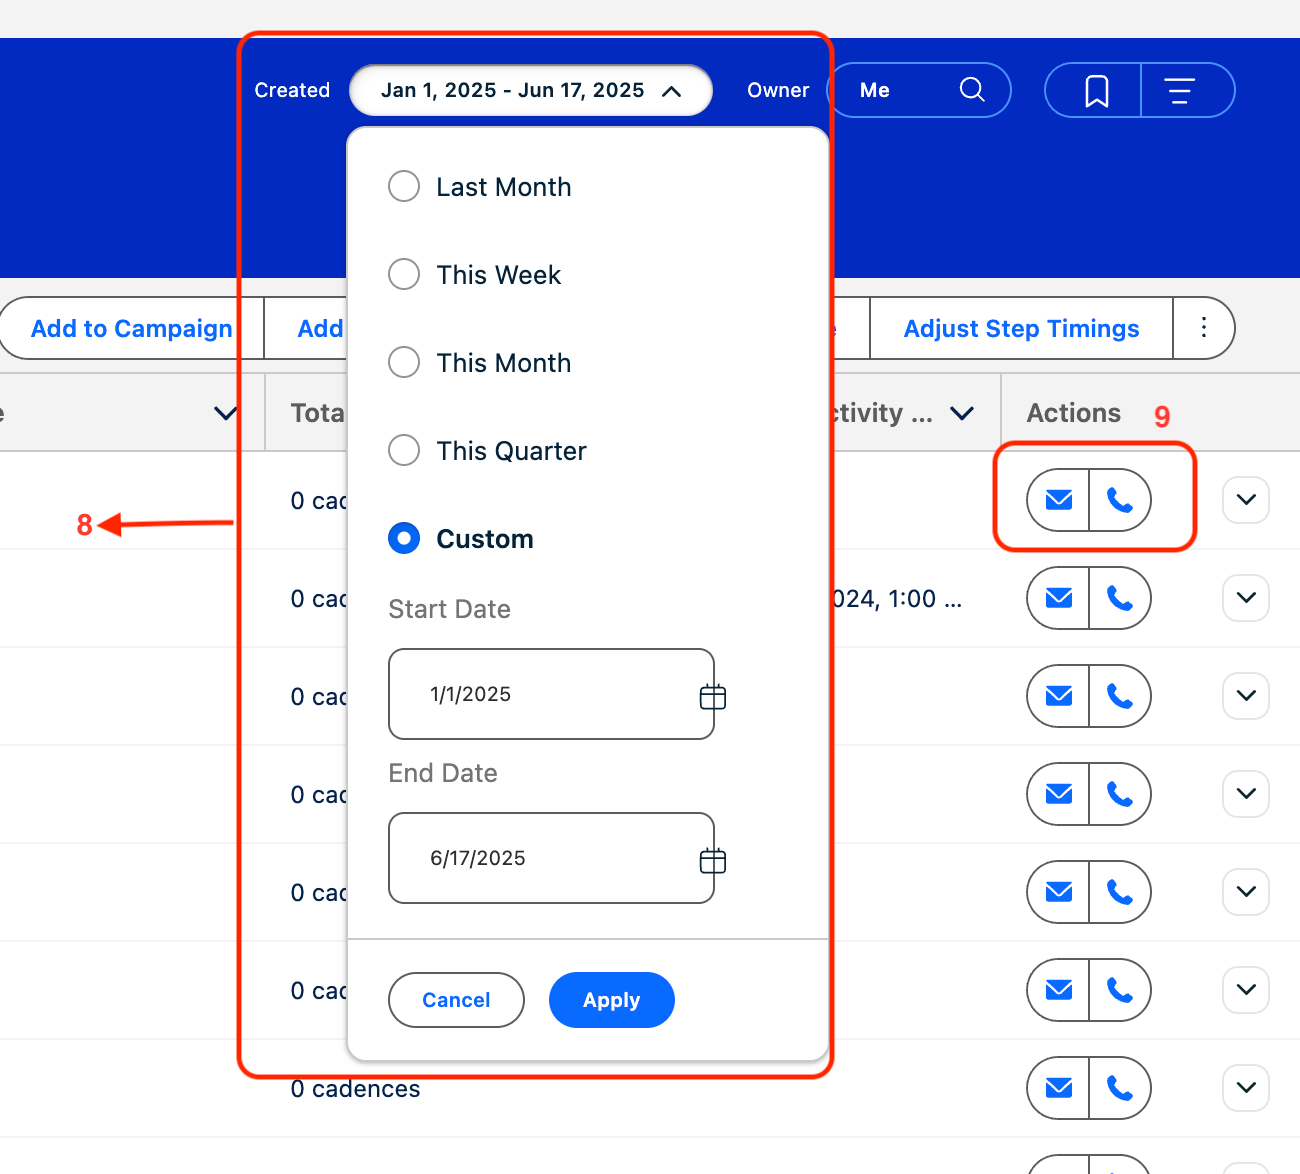
Task: Click the Cancel button
Action: tap(456, 1000)
